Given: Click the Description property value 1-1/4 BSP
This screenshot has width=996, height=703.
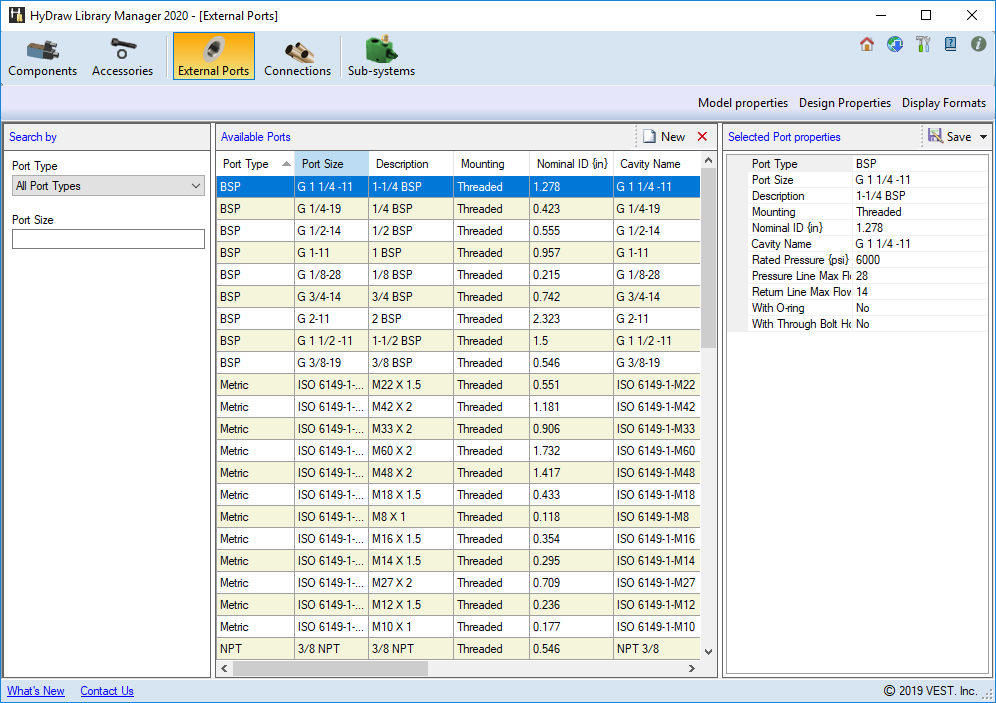Looking at the screenshot, I should 920,196.
